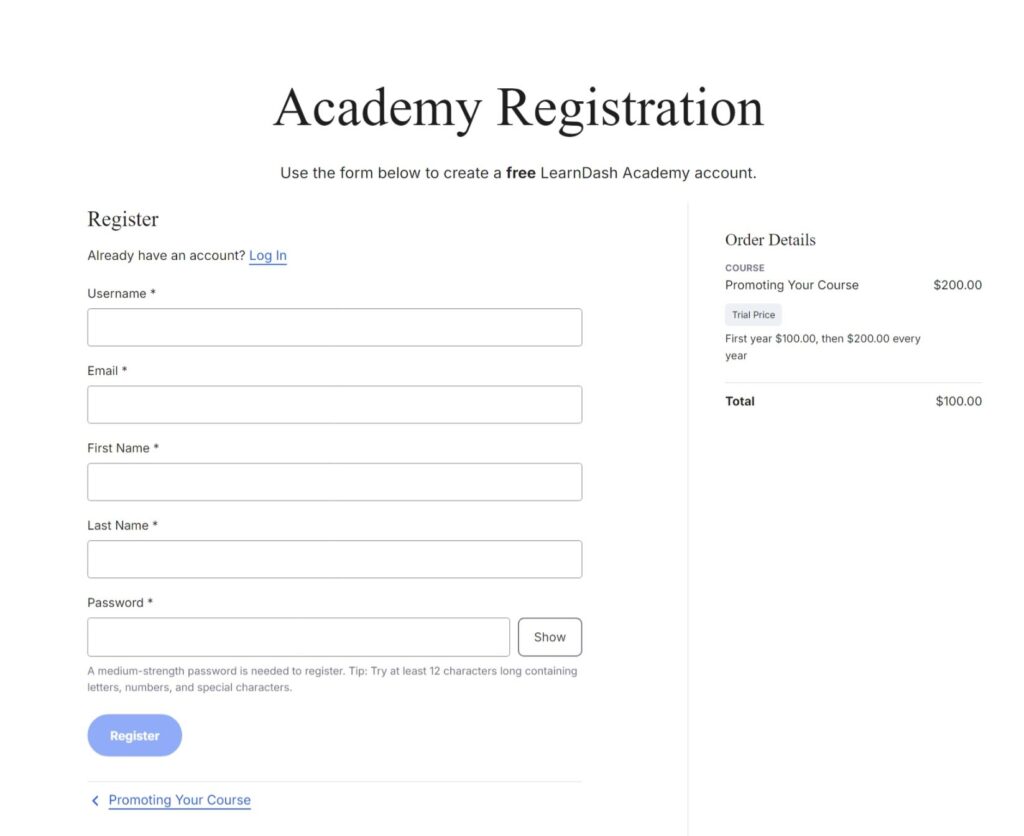Click the back chevron arrow icon
Screen dimensions: 1024x836
tap(95, 800)
